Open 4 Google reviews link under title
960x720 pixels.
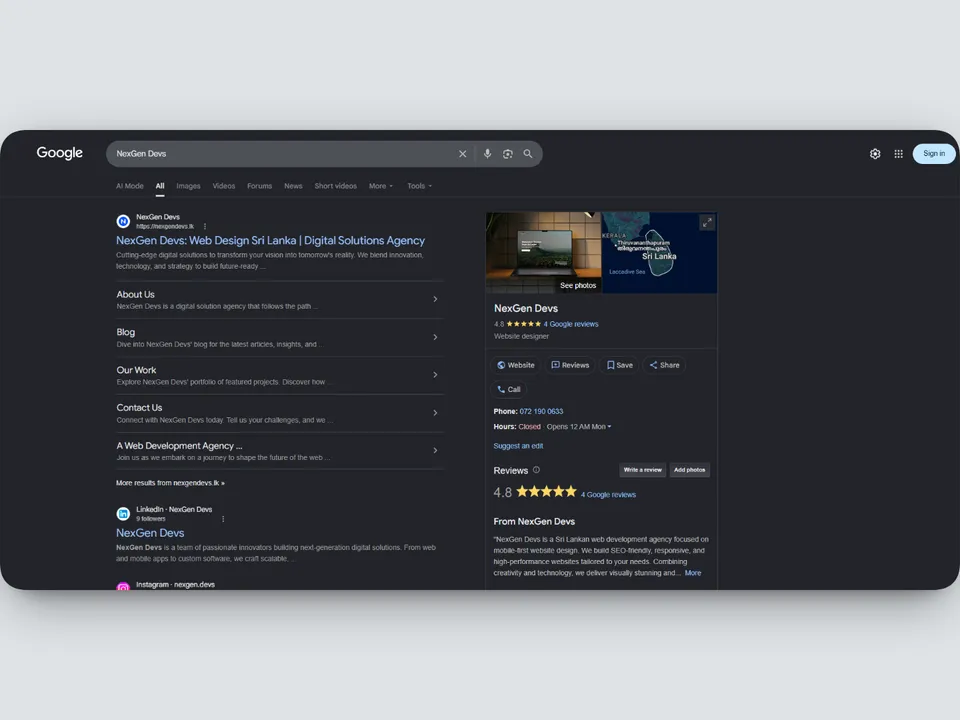571,324
